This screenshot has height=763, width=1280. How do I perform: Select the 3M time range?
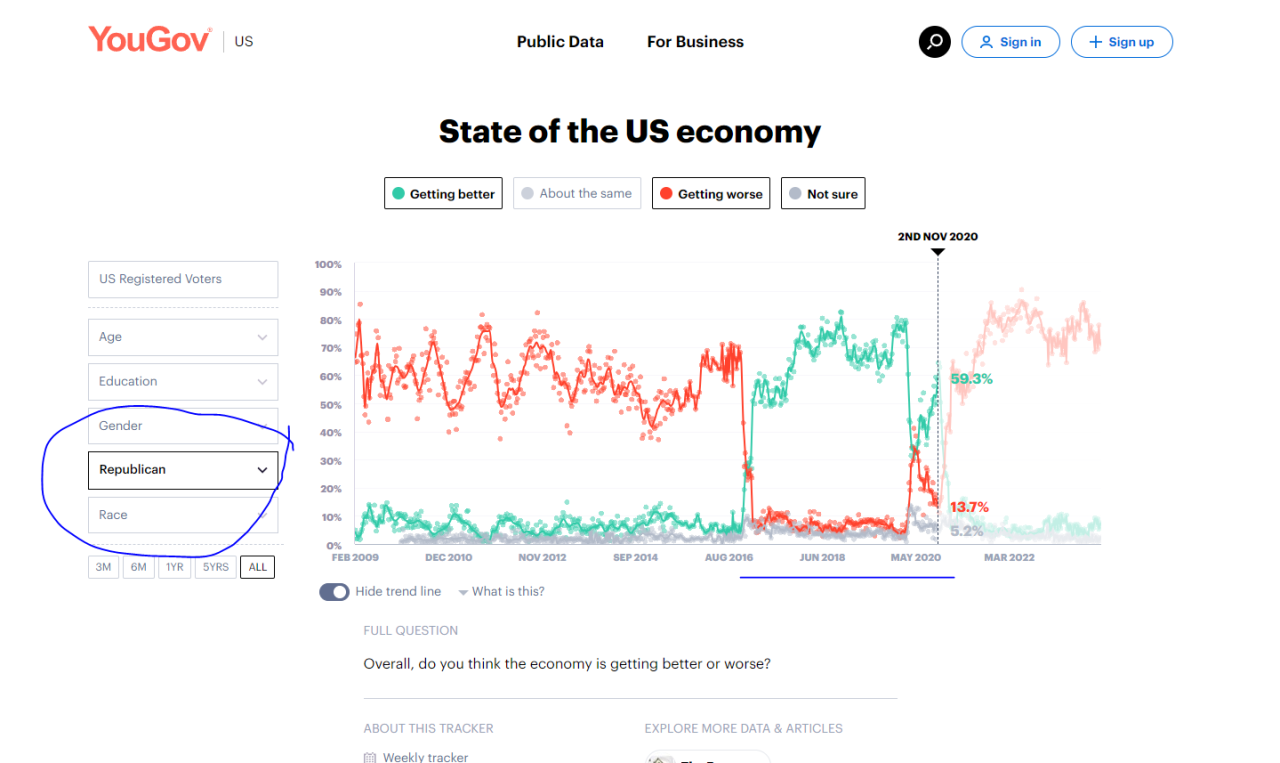pos(103,567)
